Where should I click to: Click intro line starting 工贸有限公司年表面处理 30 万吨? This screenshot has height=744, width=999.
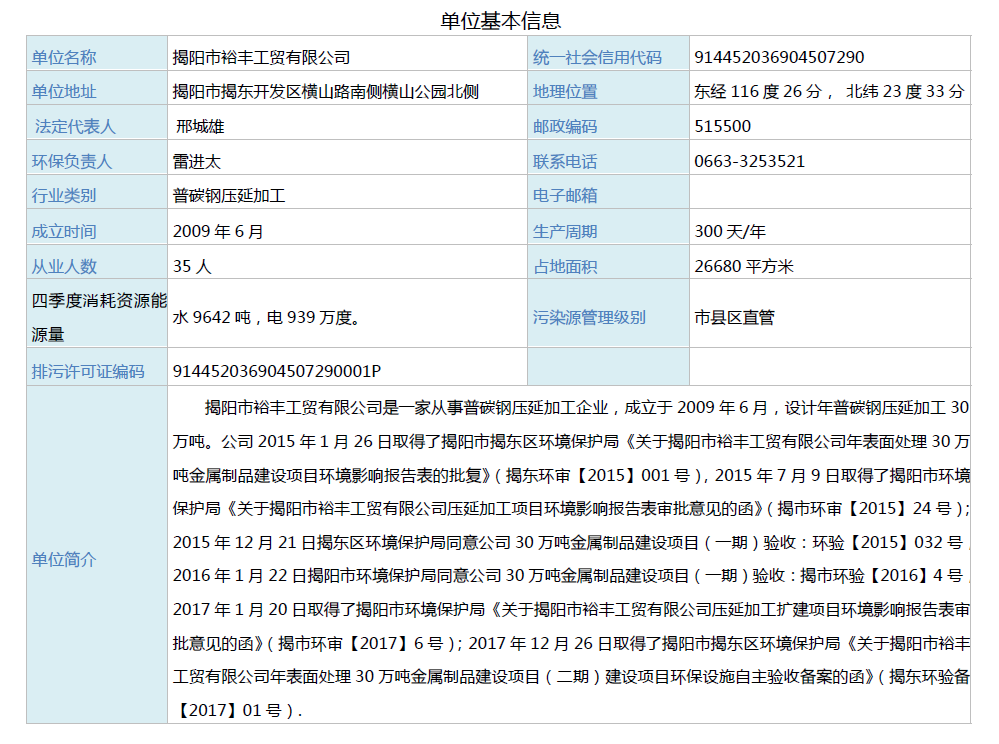[x=571, y=676]
